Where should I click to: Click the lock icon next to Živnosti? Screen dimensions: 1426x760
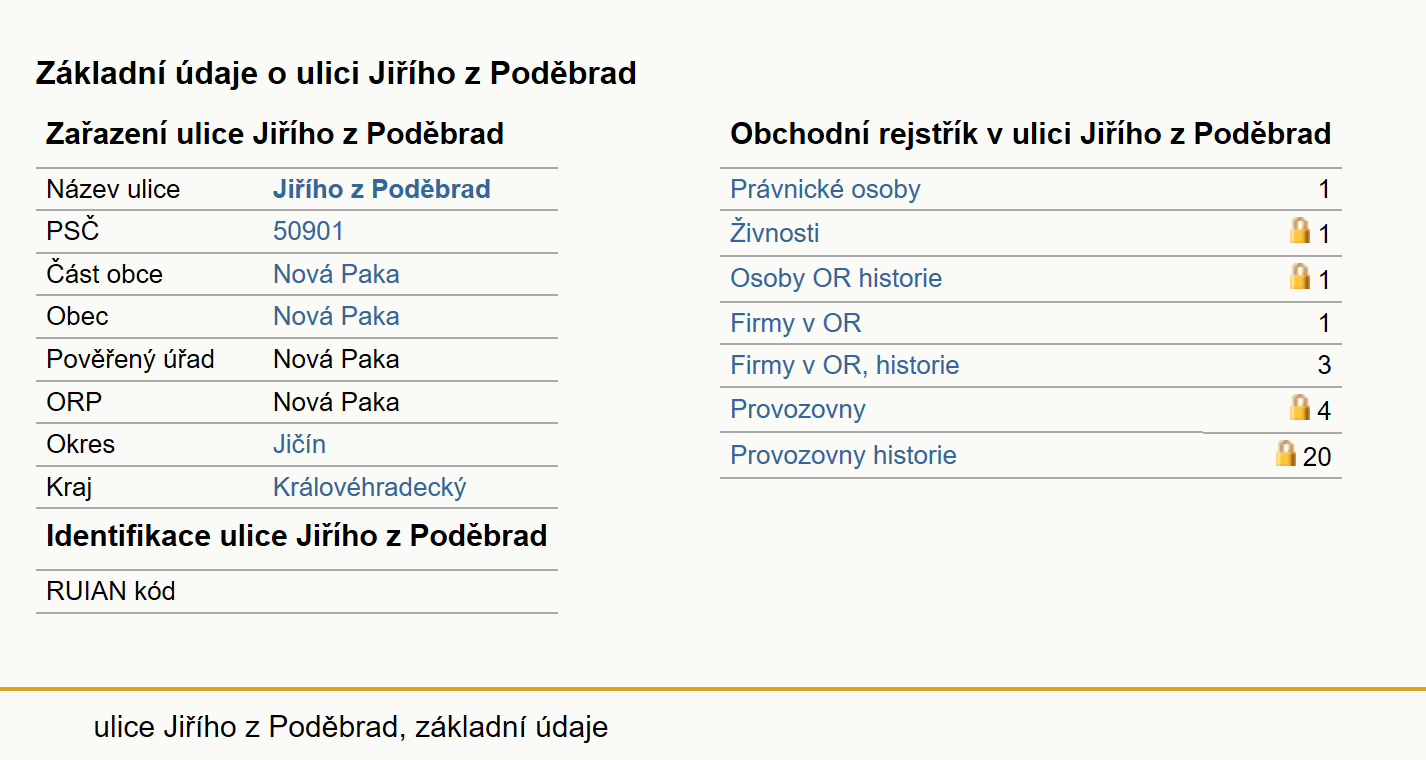coord(1299,231)
